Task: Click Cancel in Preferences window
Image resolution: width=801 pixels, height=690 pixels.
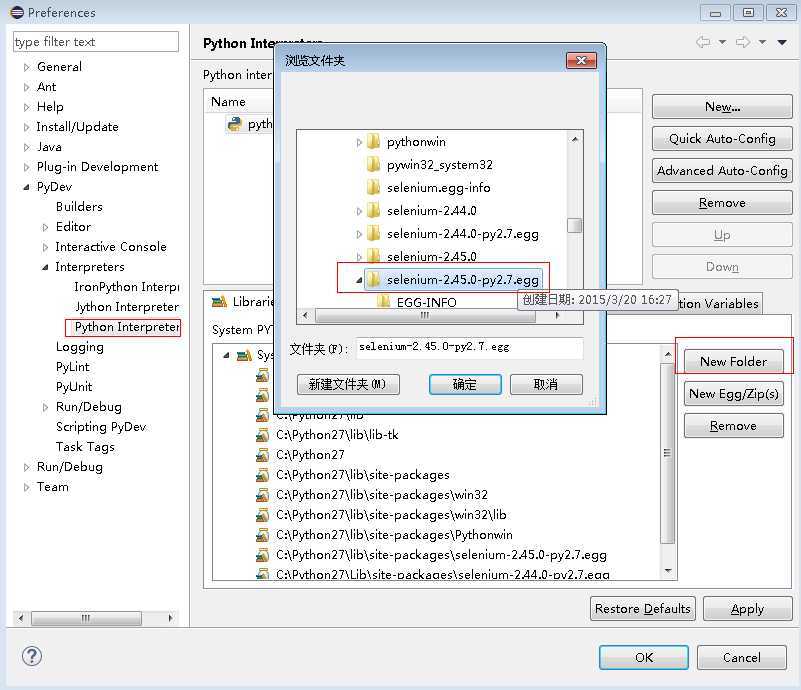Action: coord(741,657)
